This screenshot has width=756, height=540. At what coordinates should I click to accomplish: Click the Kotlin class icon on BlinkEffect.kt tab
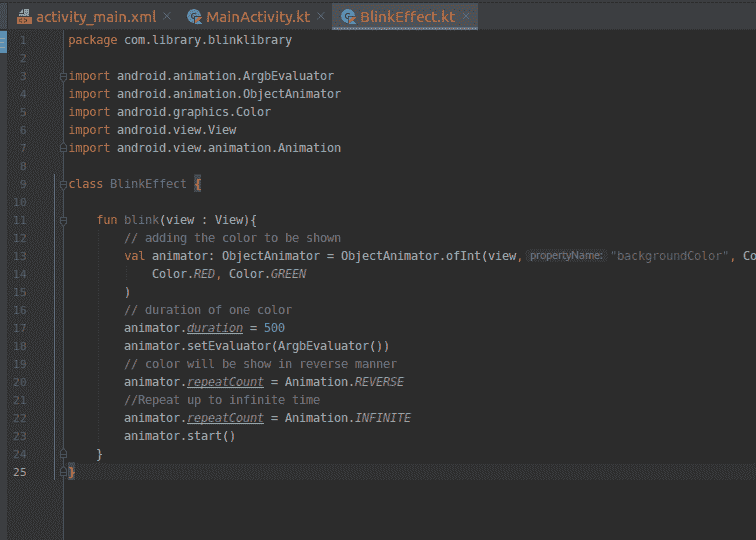point(348,18)
